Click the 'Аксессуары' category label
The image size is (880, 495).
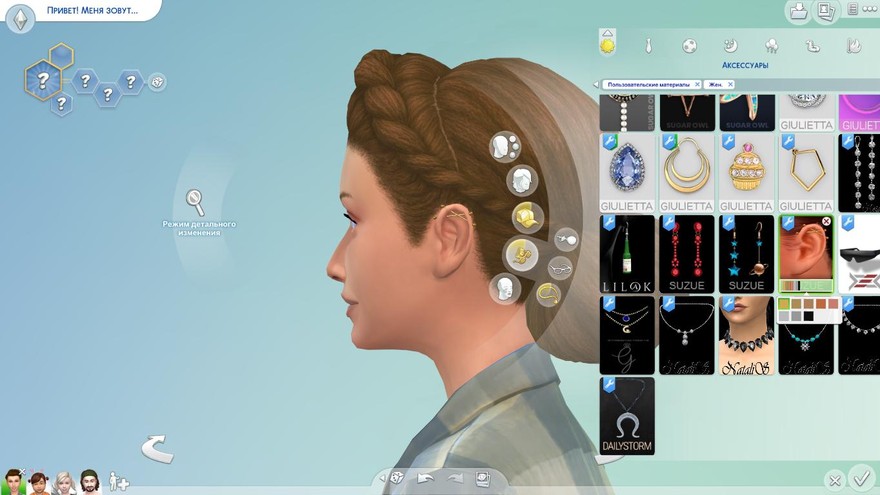(x=745, y=66)
